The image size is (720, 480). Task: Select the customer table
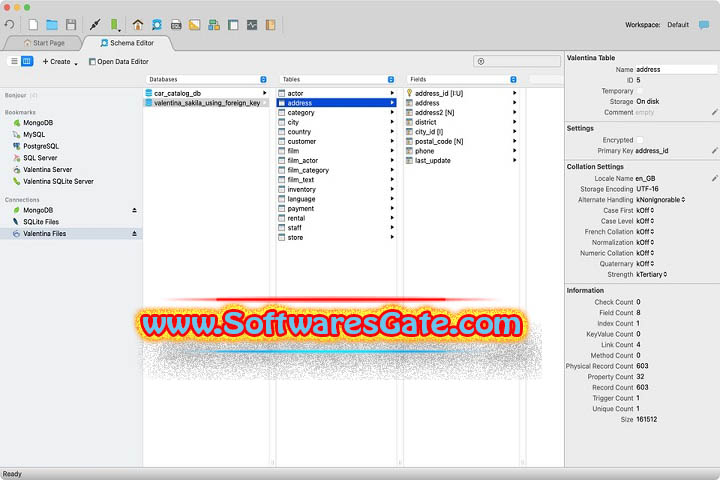[x=336, y=141]
